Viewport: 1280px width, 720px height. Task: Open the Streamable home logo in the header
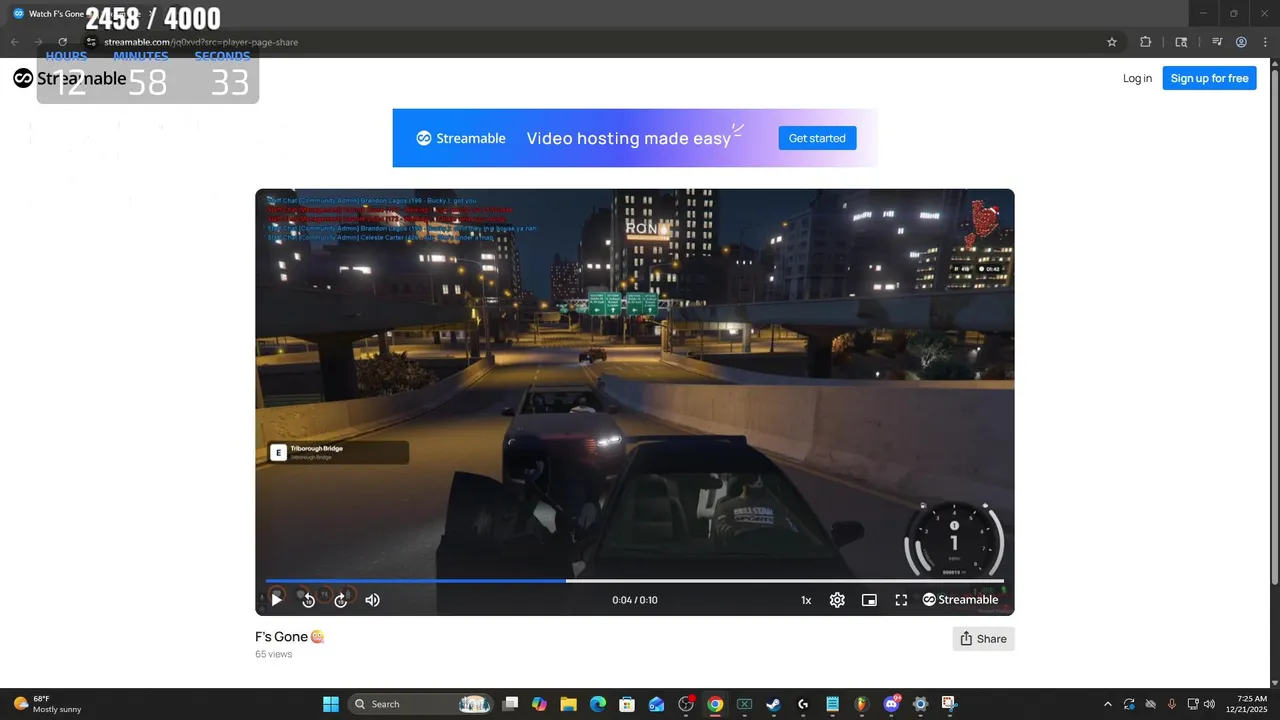click(x=70, y=78)
